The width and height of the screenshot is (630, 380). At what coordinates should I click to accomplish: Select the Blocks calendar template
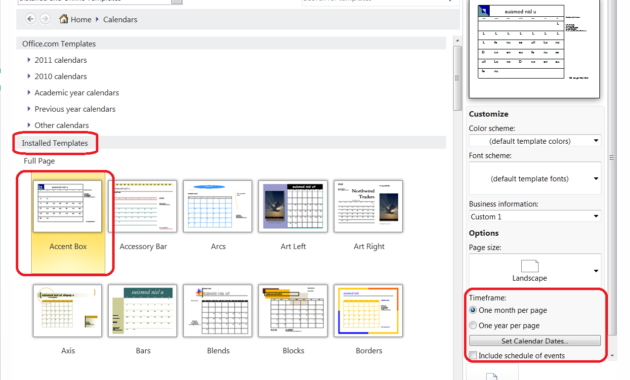(x=293, y=311)
